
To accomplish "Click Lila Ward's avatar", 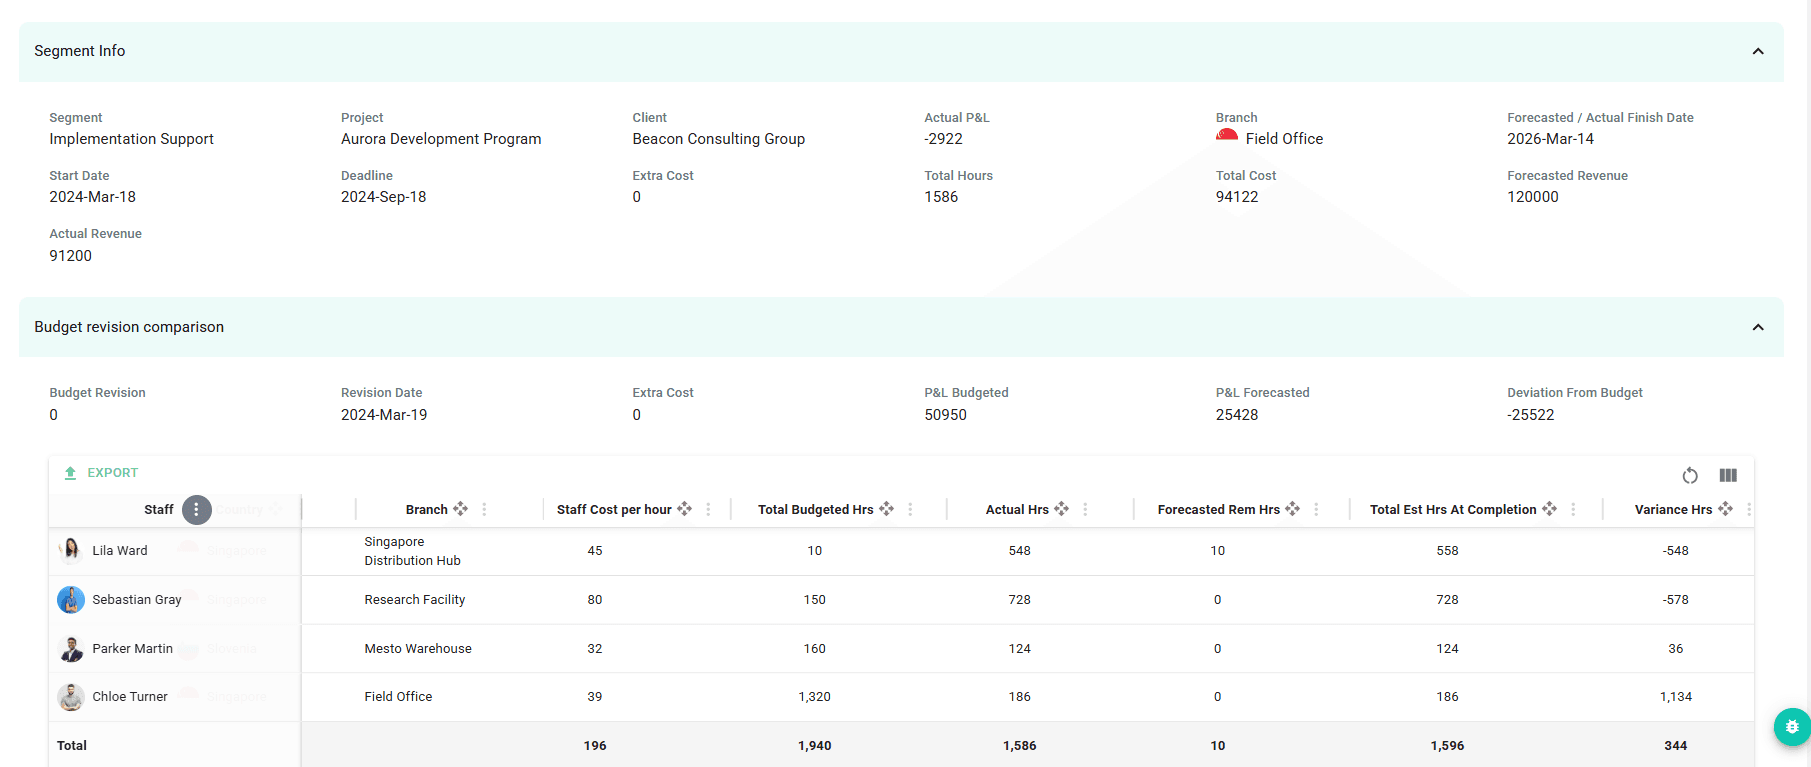I will pos(71,550).
